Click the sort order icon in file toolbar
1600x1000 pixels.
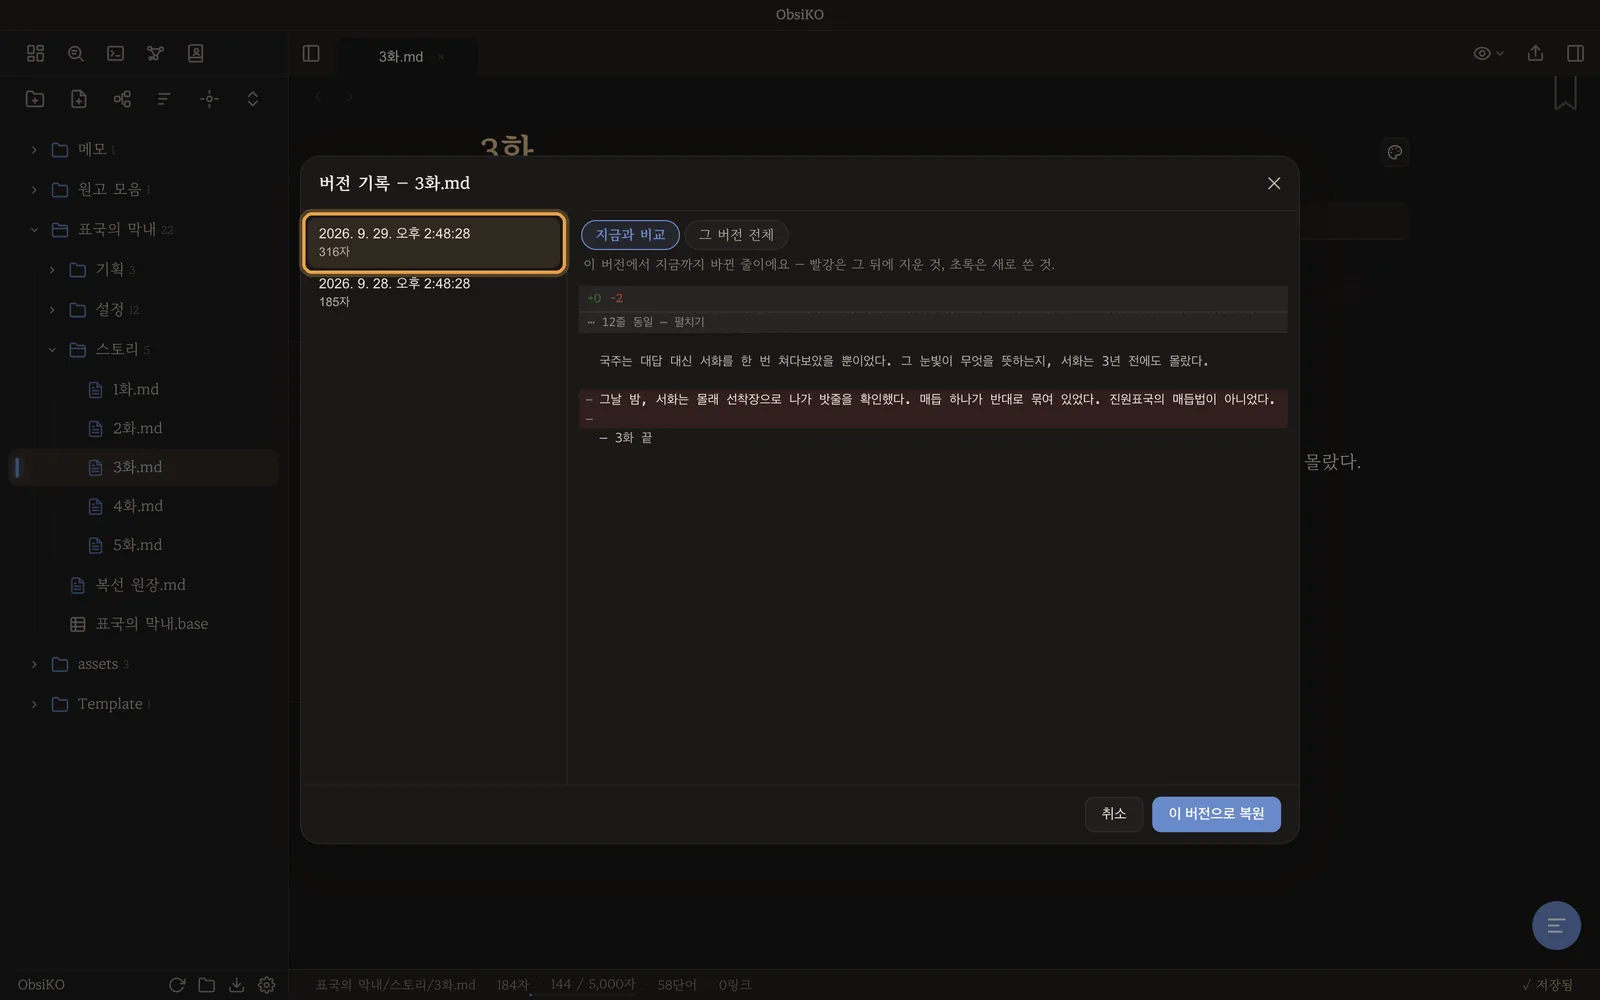coord(165,98)
